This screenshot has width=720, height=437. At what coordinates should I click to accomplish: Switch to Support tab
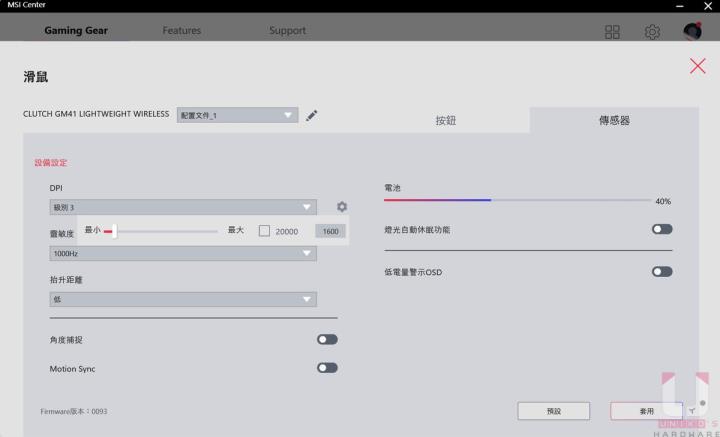[x=287, y=31]
